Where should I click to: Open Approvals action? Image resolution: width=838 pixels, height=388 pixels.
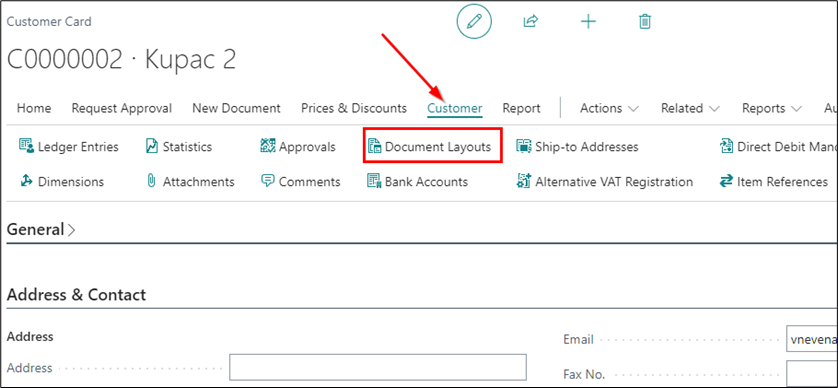(298, 146)
